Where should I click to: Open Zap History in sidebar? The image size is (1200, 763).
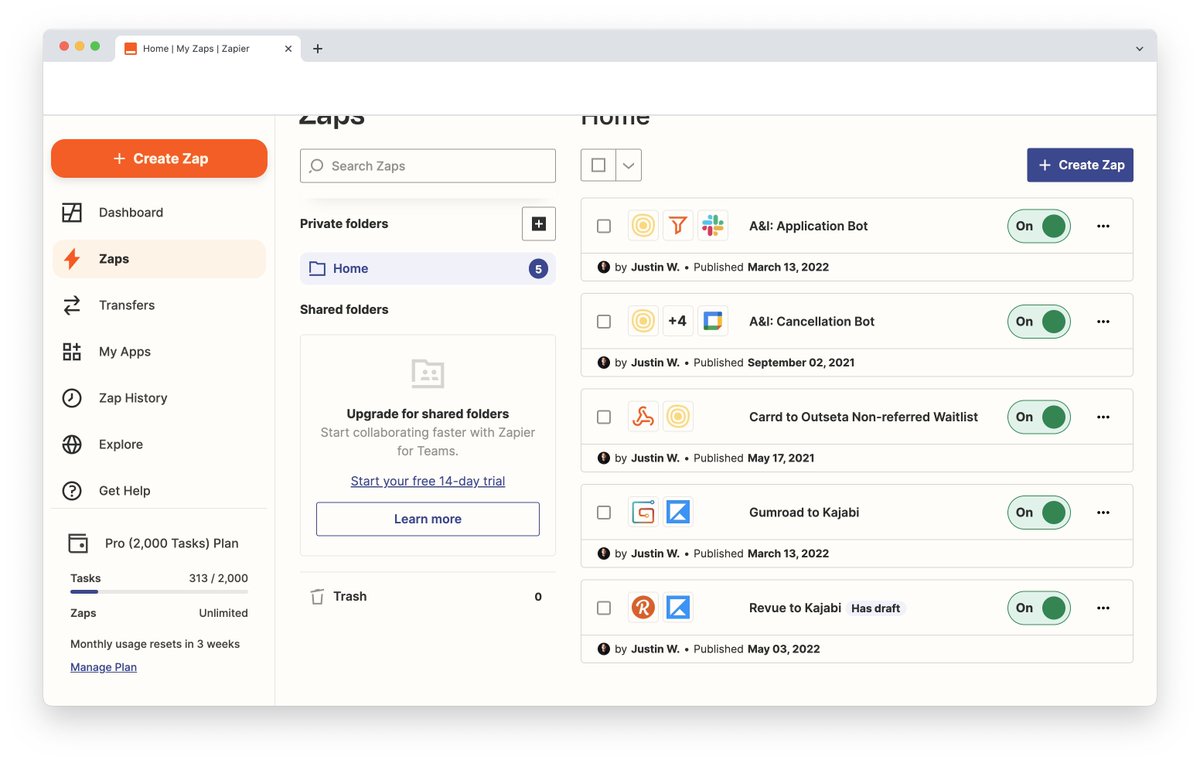159,398
